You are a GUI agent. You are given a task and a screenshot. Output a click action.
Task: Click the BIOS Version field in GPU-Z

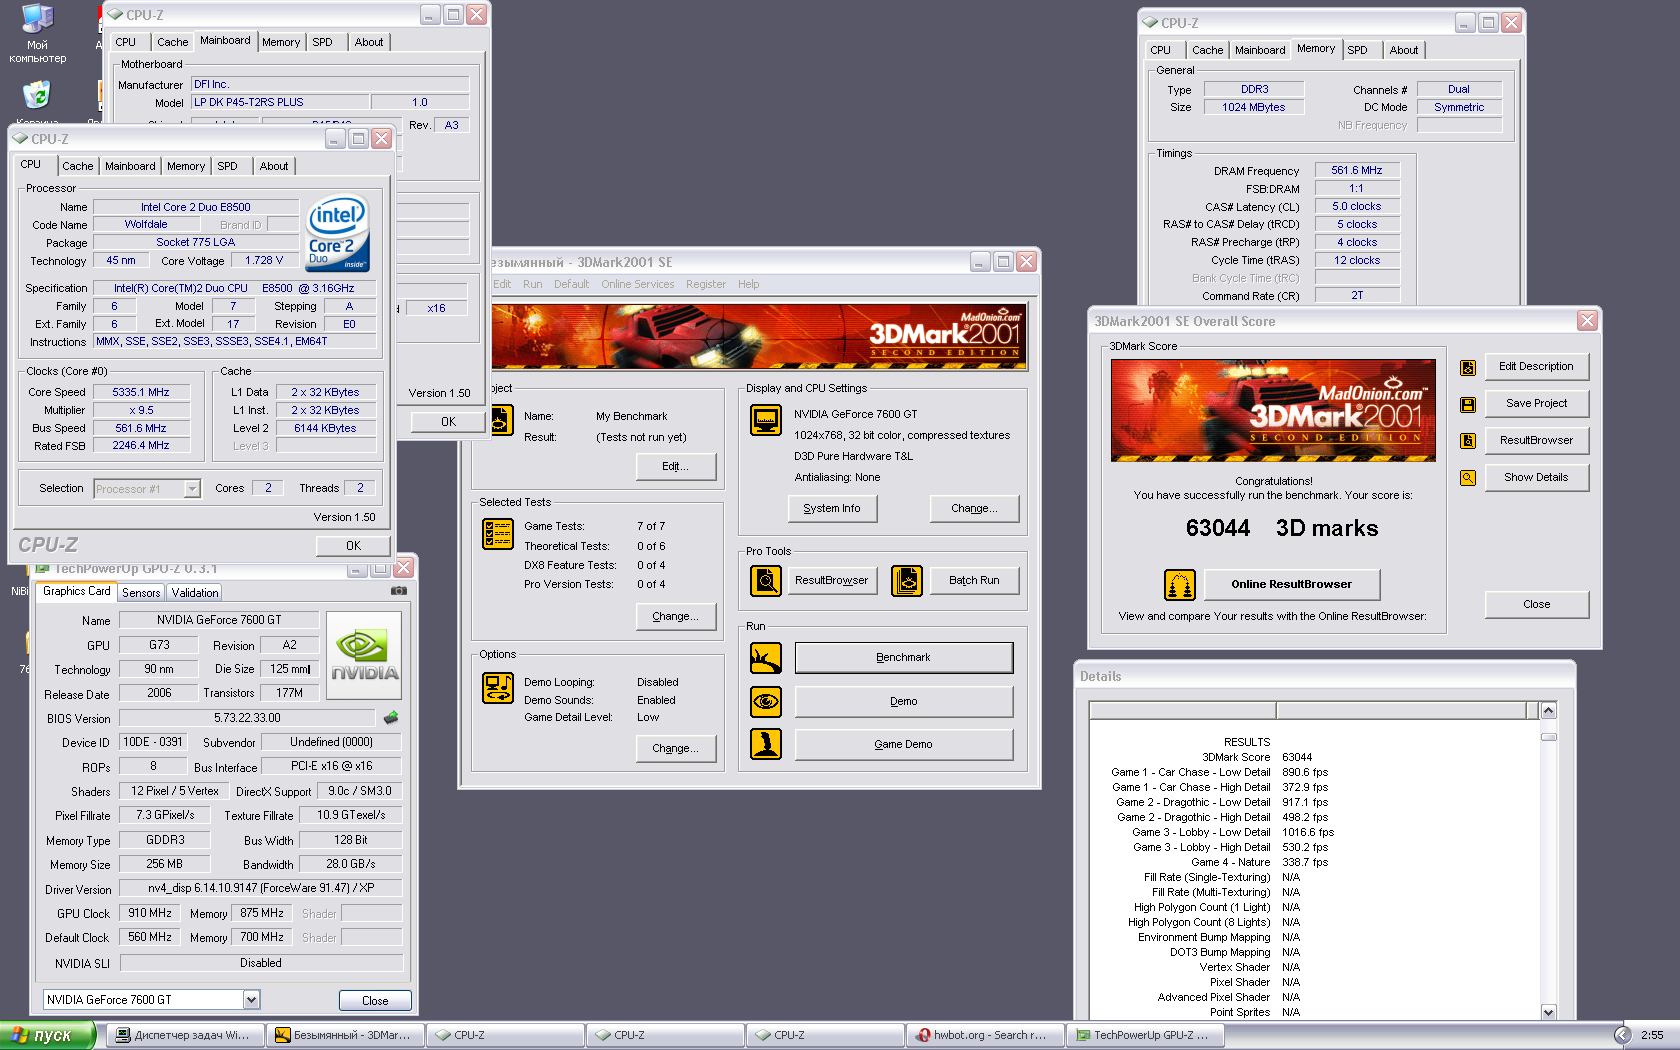[x=248, y=718]
